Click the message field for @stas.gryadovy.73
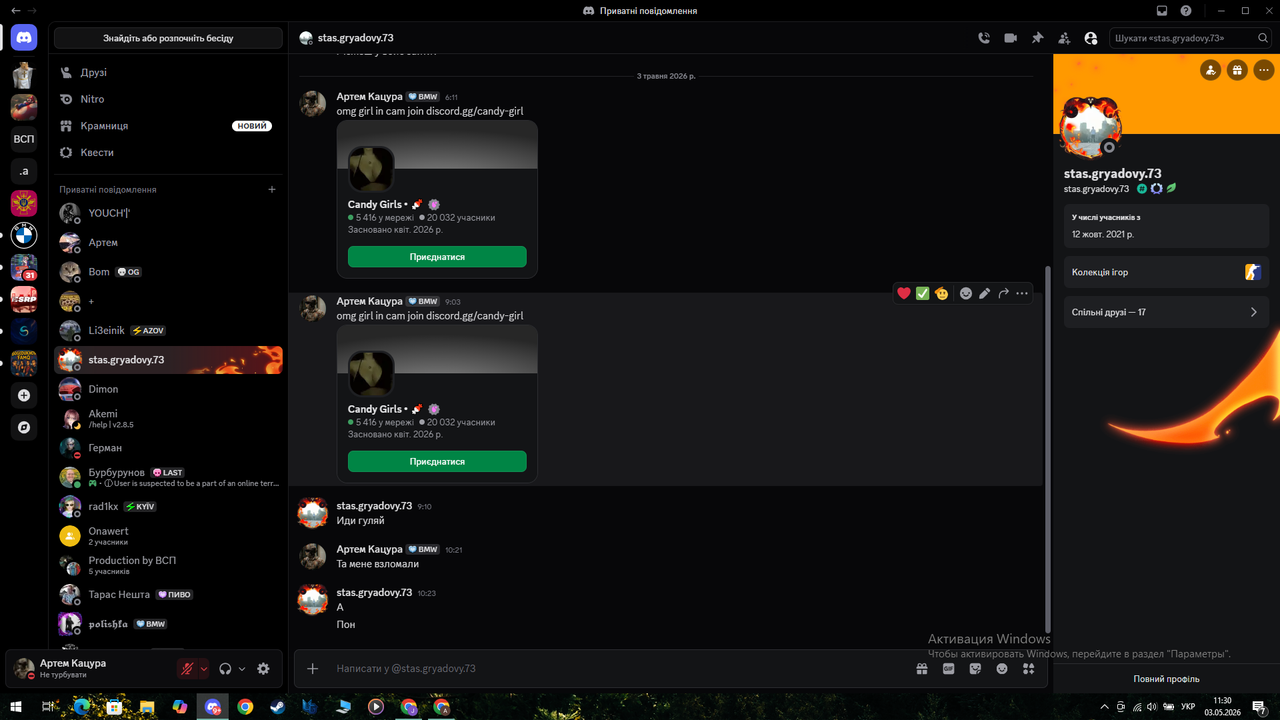The image size is (1280, 720). click(620, 668)
